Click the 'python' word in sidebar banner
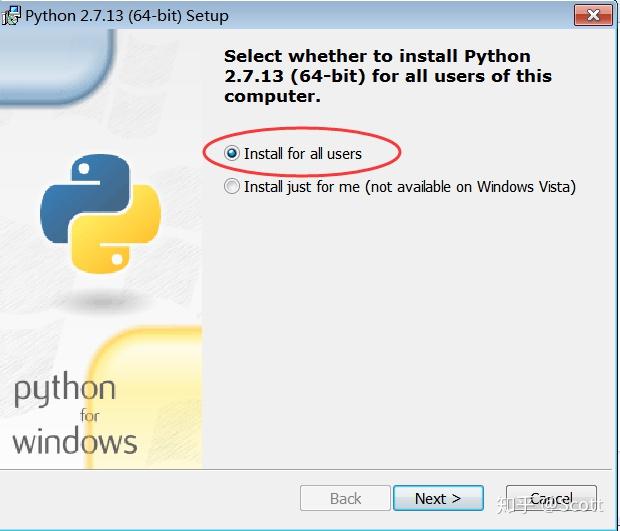Screen dimensions: 620x531 (x=65, y=390)
